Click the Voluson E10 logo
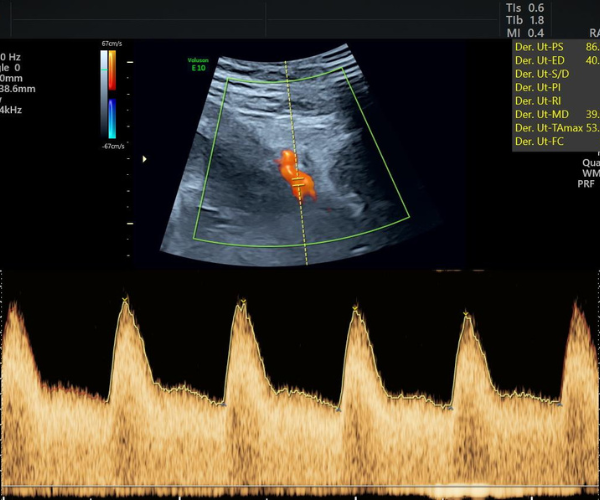This screenshot has width=600, height=500. coord(198,64)
